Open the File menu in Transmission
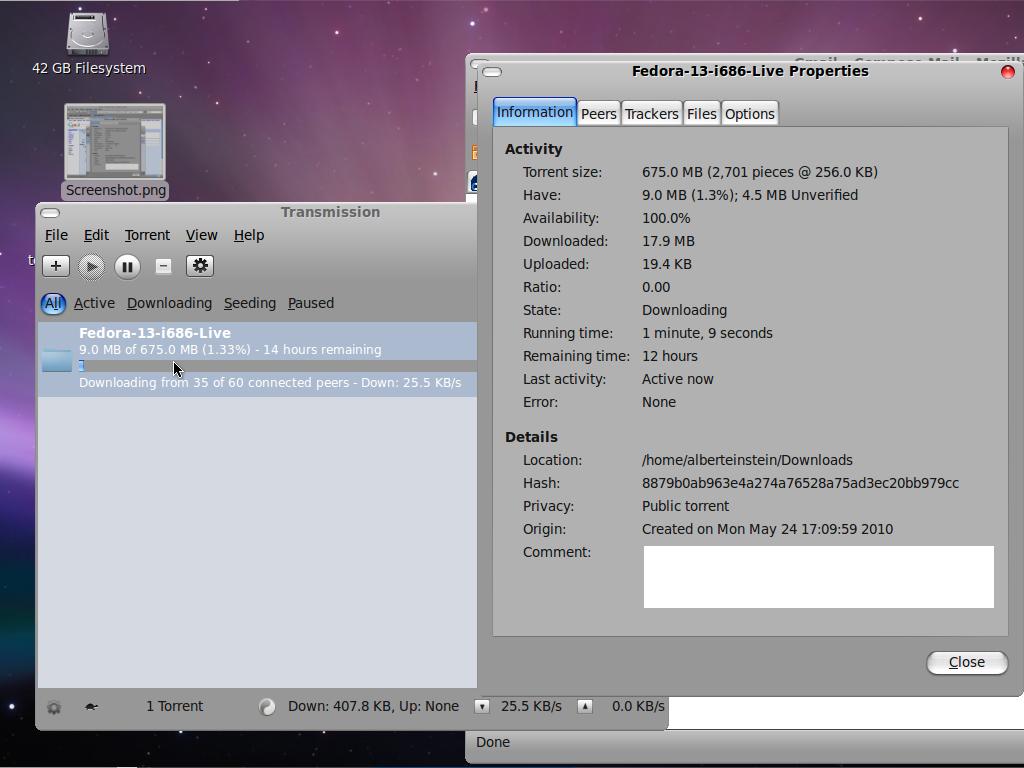This screenshot has width=1024, height=768. click(x=56, y=235)
